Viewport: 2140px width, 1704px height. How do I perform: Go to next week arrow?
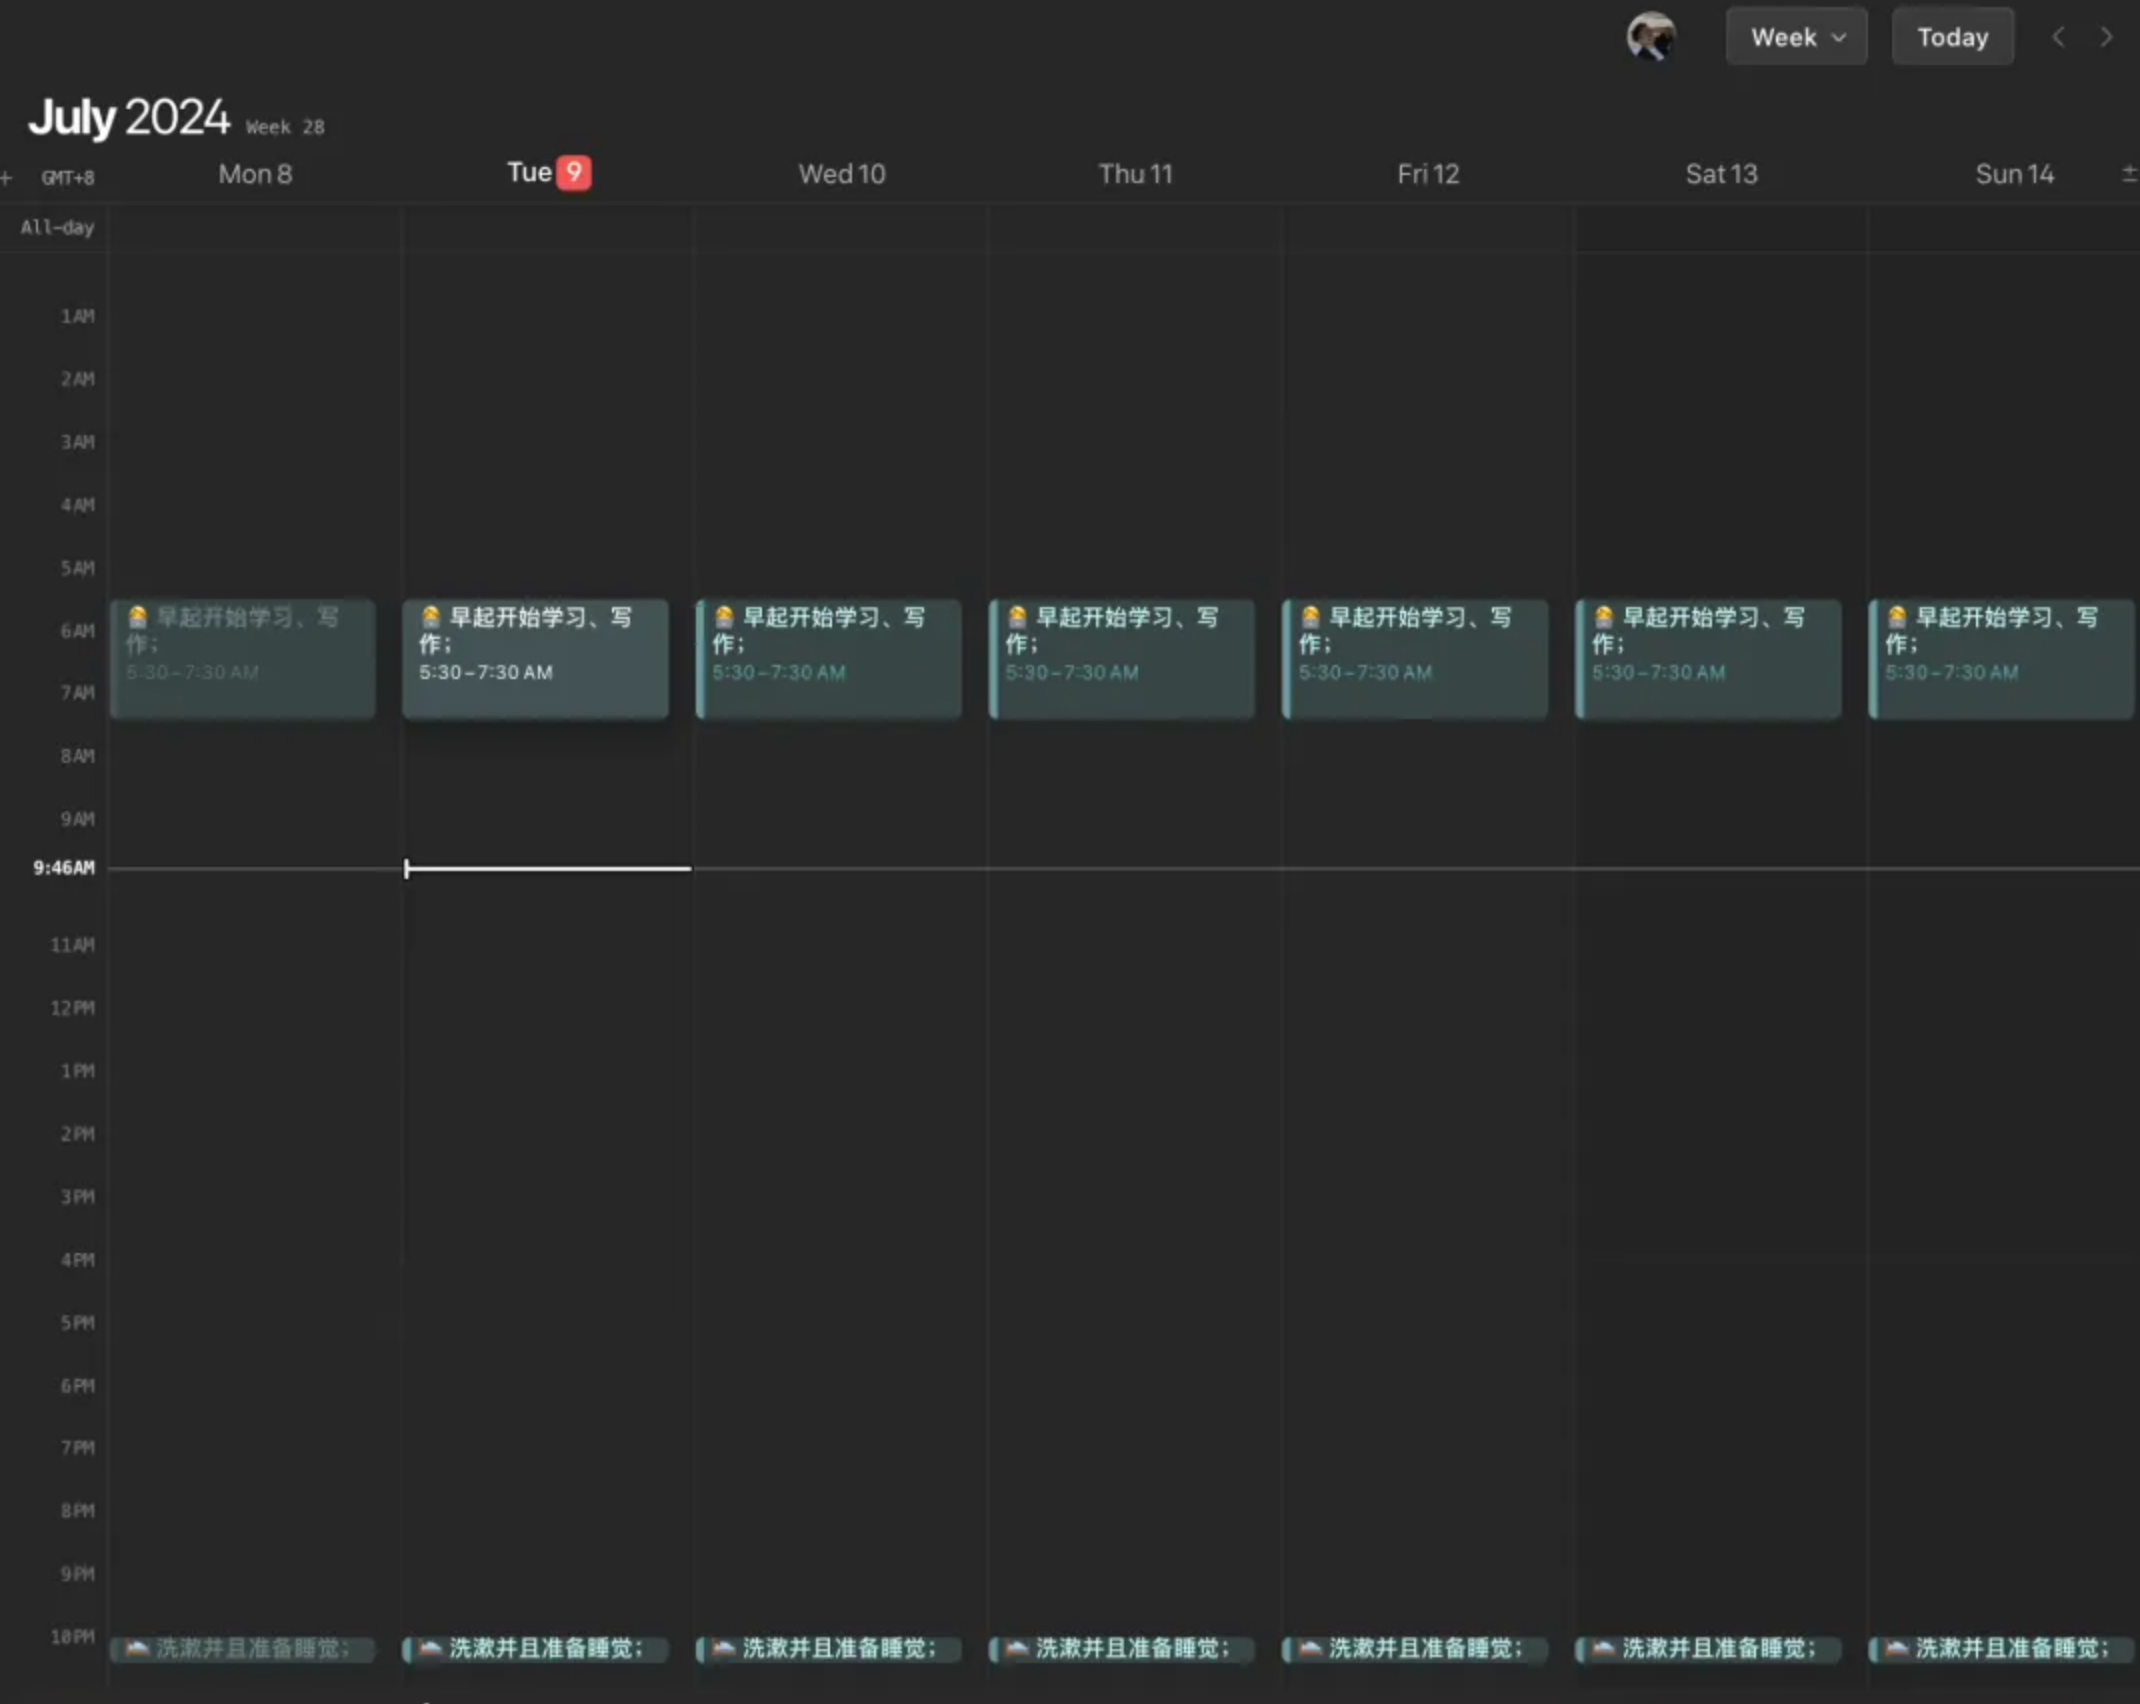click(2106, 37)
